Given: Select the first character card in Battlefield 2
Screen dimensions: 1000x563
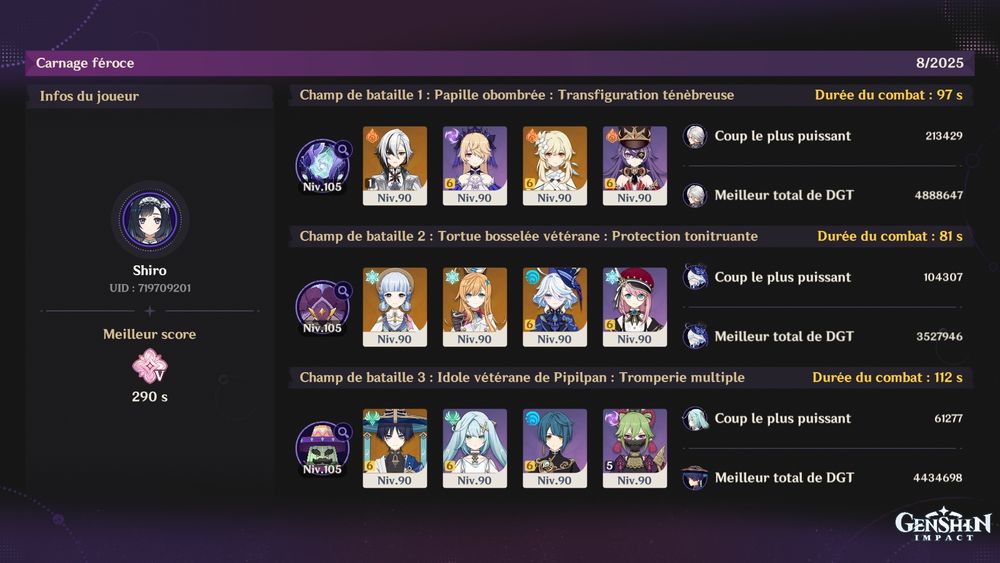Looking at the screenshot, I should 395,307.
